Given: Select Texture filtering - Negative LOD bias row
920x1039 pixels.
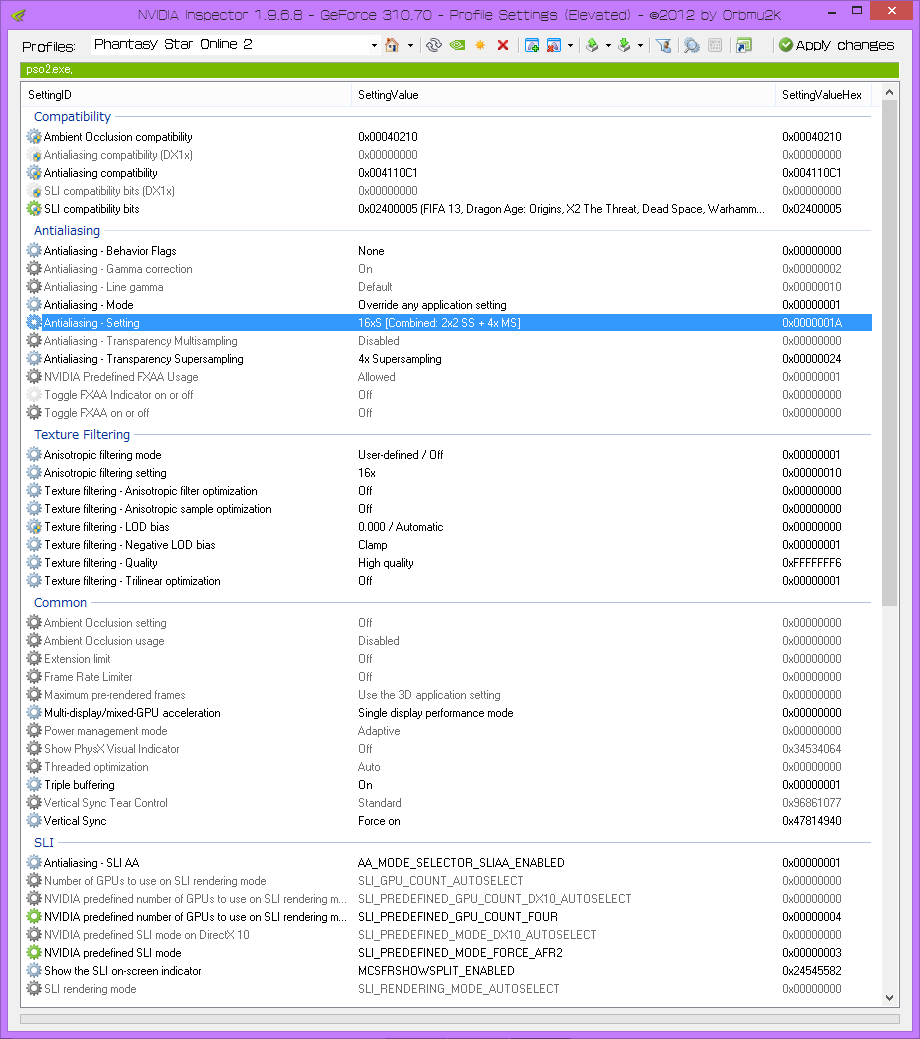Looking at the screenshot, I should tap(448, 545).
